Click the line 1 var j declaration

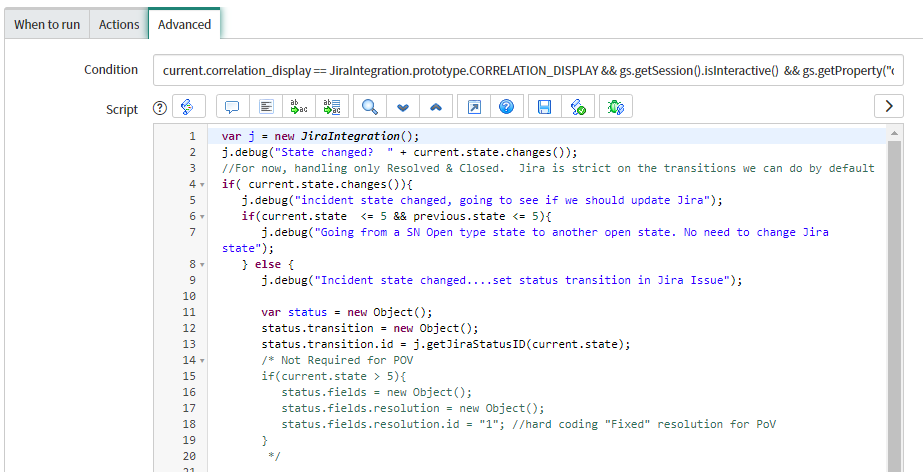pos(321,136)
